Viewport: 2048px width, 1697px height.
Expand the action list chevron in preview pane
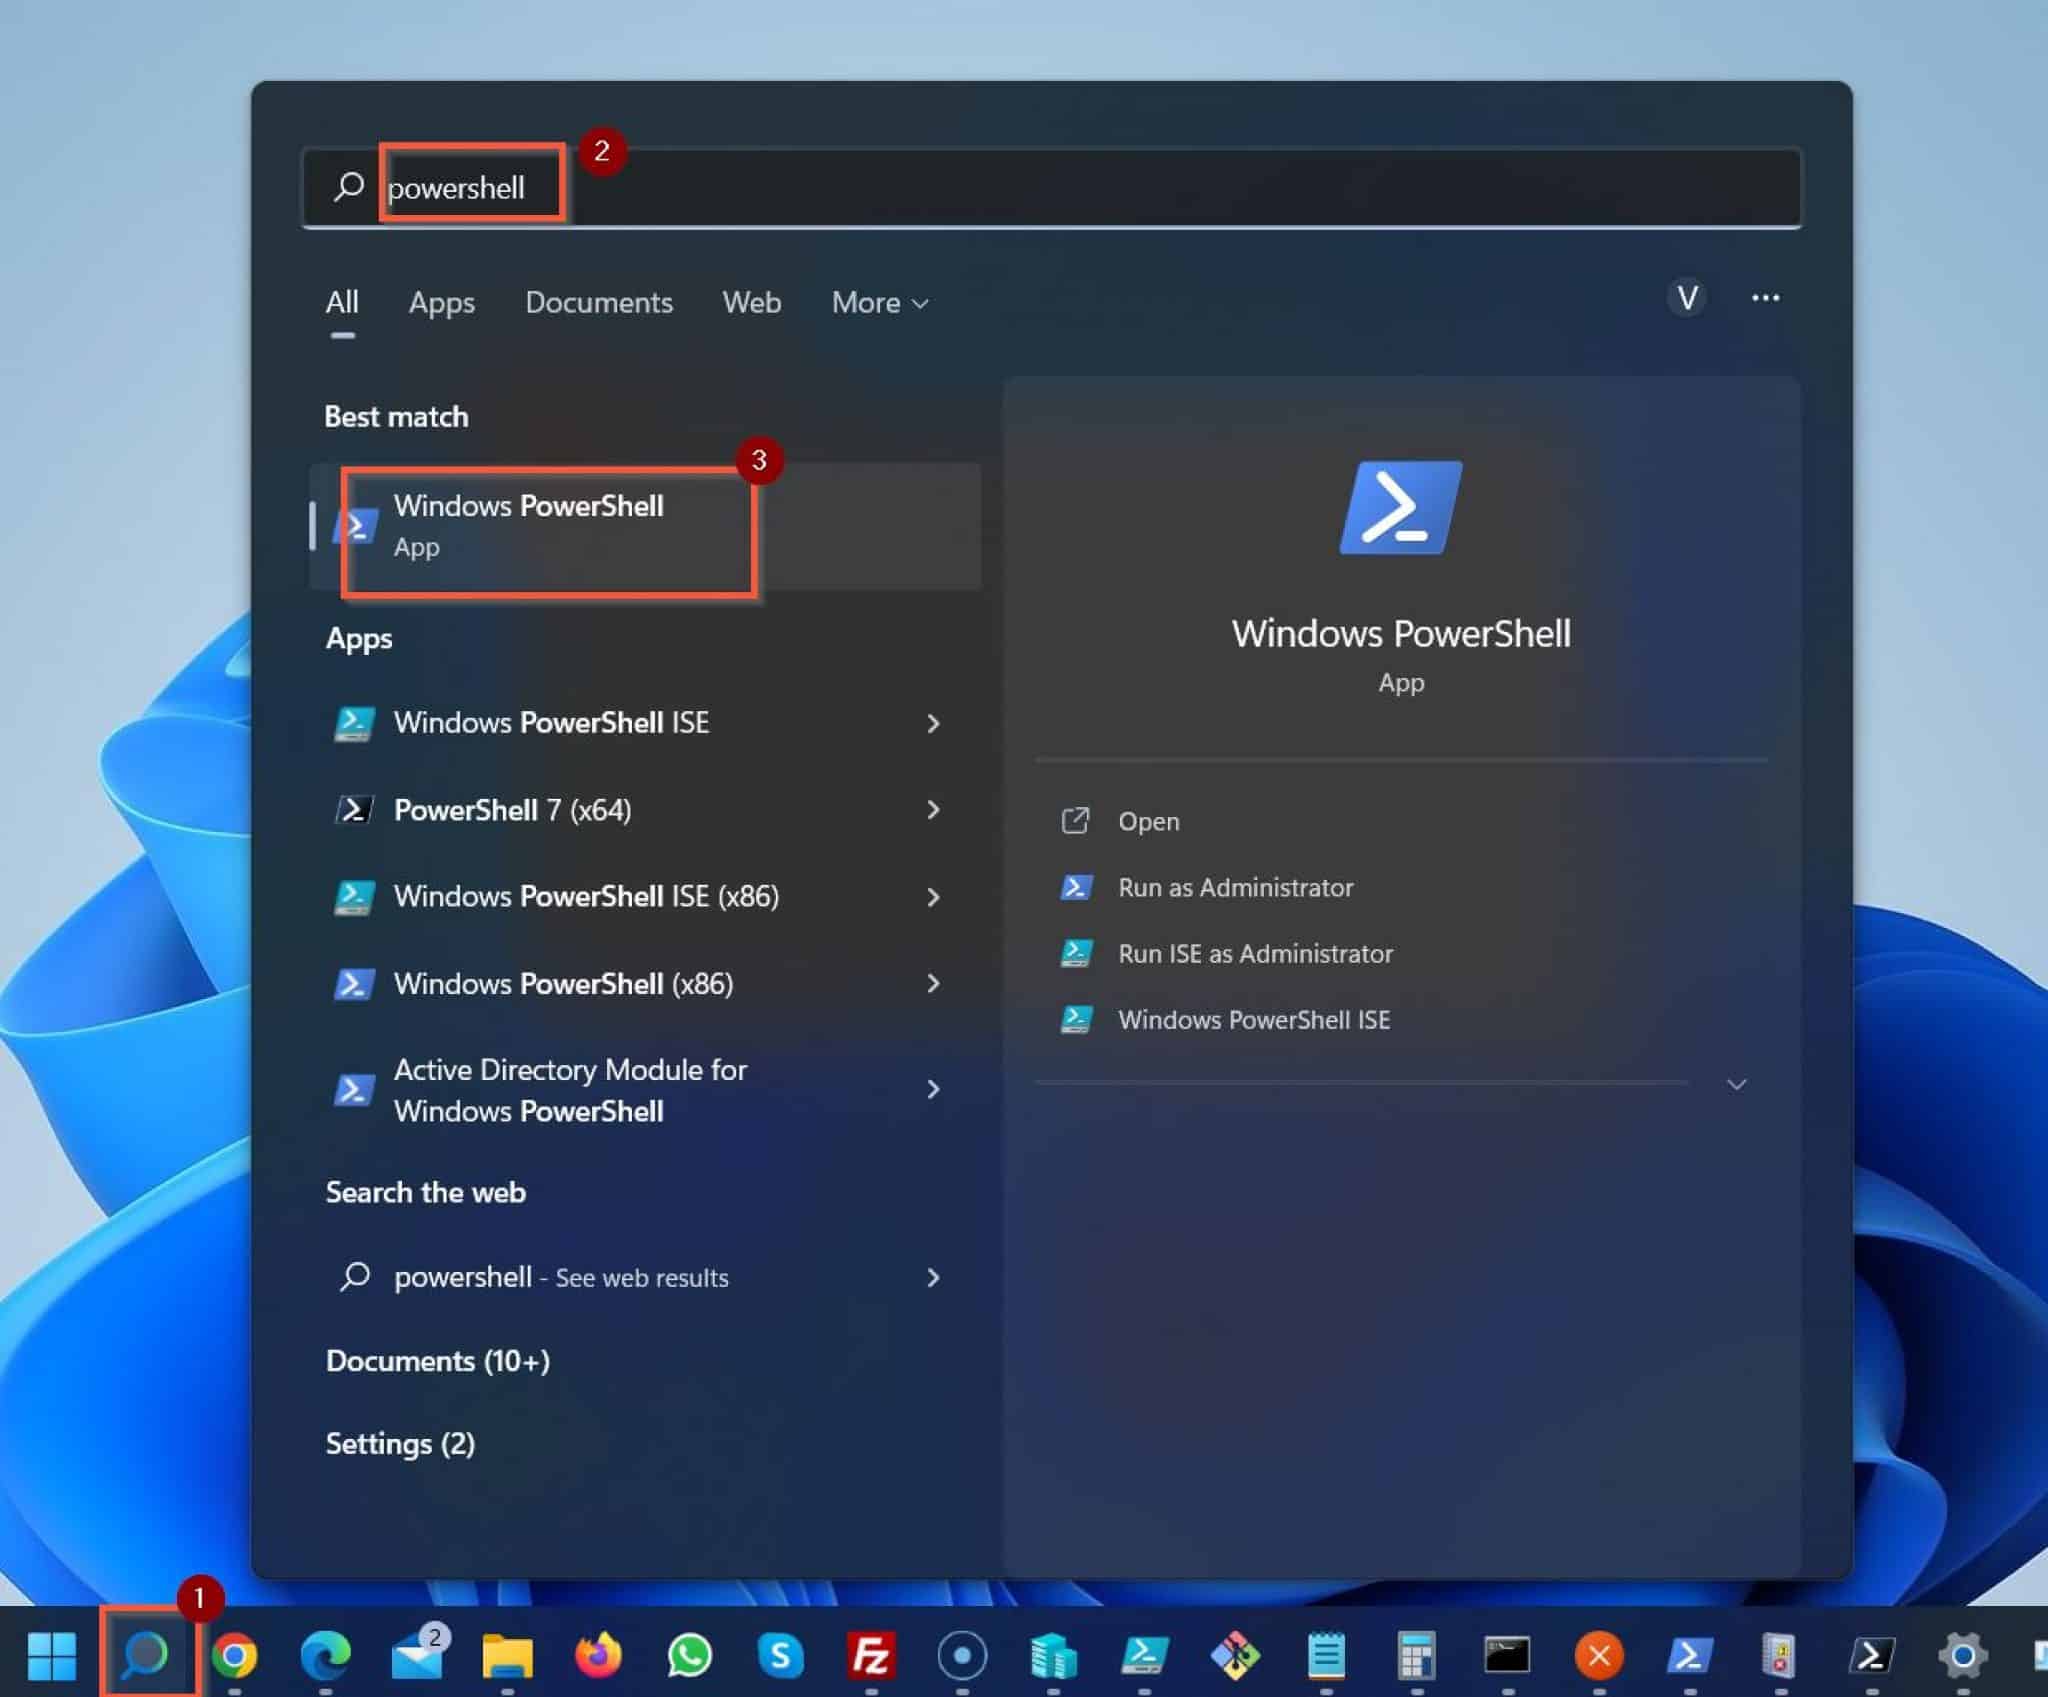pos(1737,1084)
